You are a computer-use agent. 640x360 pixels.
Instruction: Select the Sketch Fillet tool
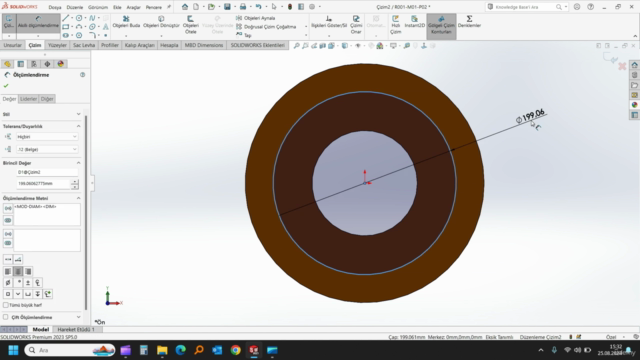coord(92,36)
